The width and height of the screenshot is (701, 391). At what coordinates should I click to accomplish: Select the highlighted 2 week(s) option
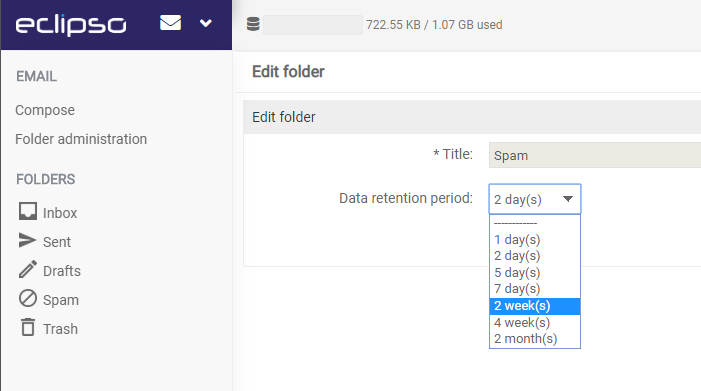[535, 306]
